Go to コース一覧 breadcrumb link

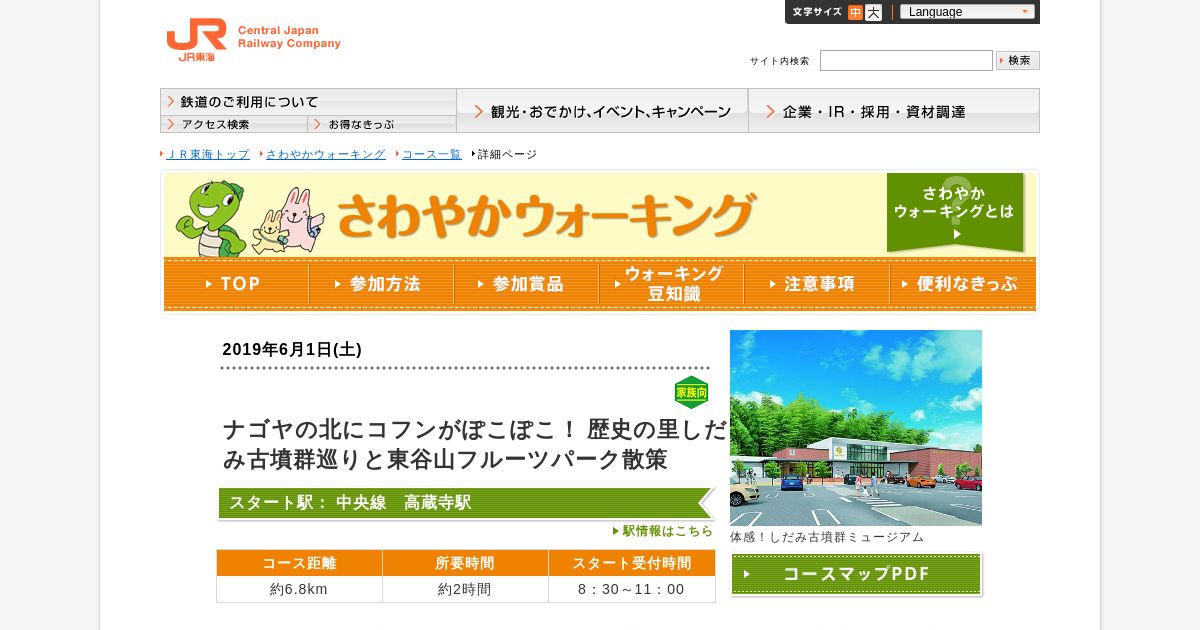coord(431,154)
